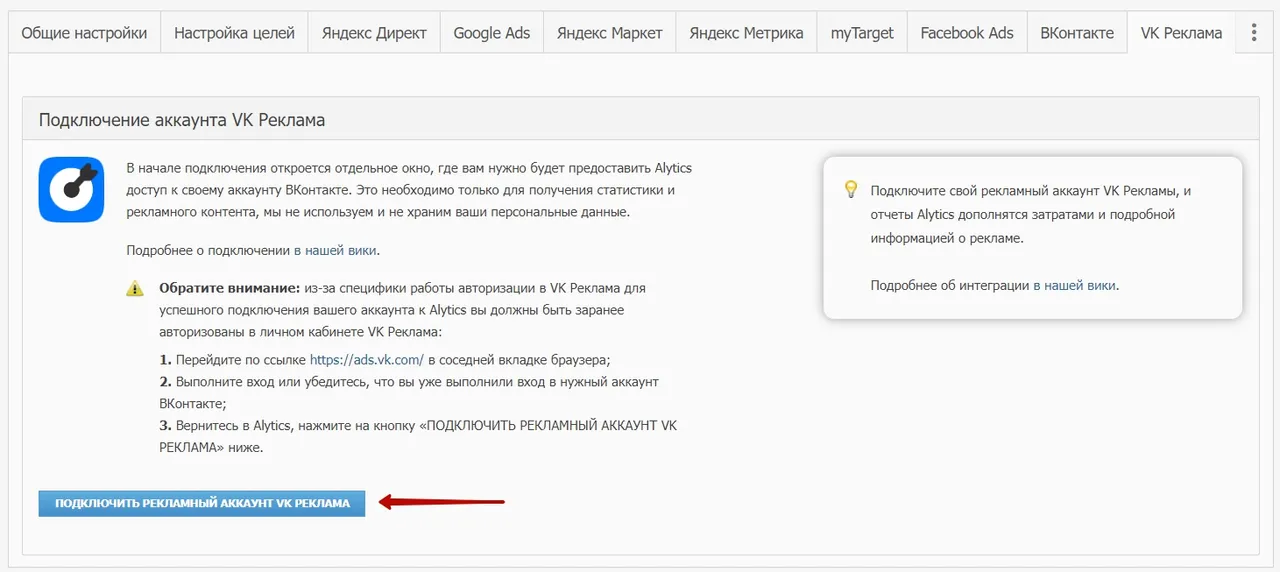Select the Google Ads tab
Viewport: 1280px width, 572px height.
tap(492, 33)
